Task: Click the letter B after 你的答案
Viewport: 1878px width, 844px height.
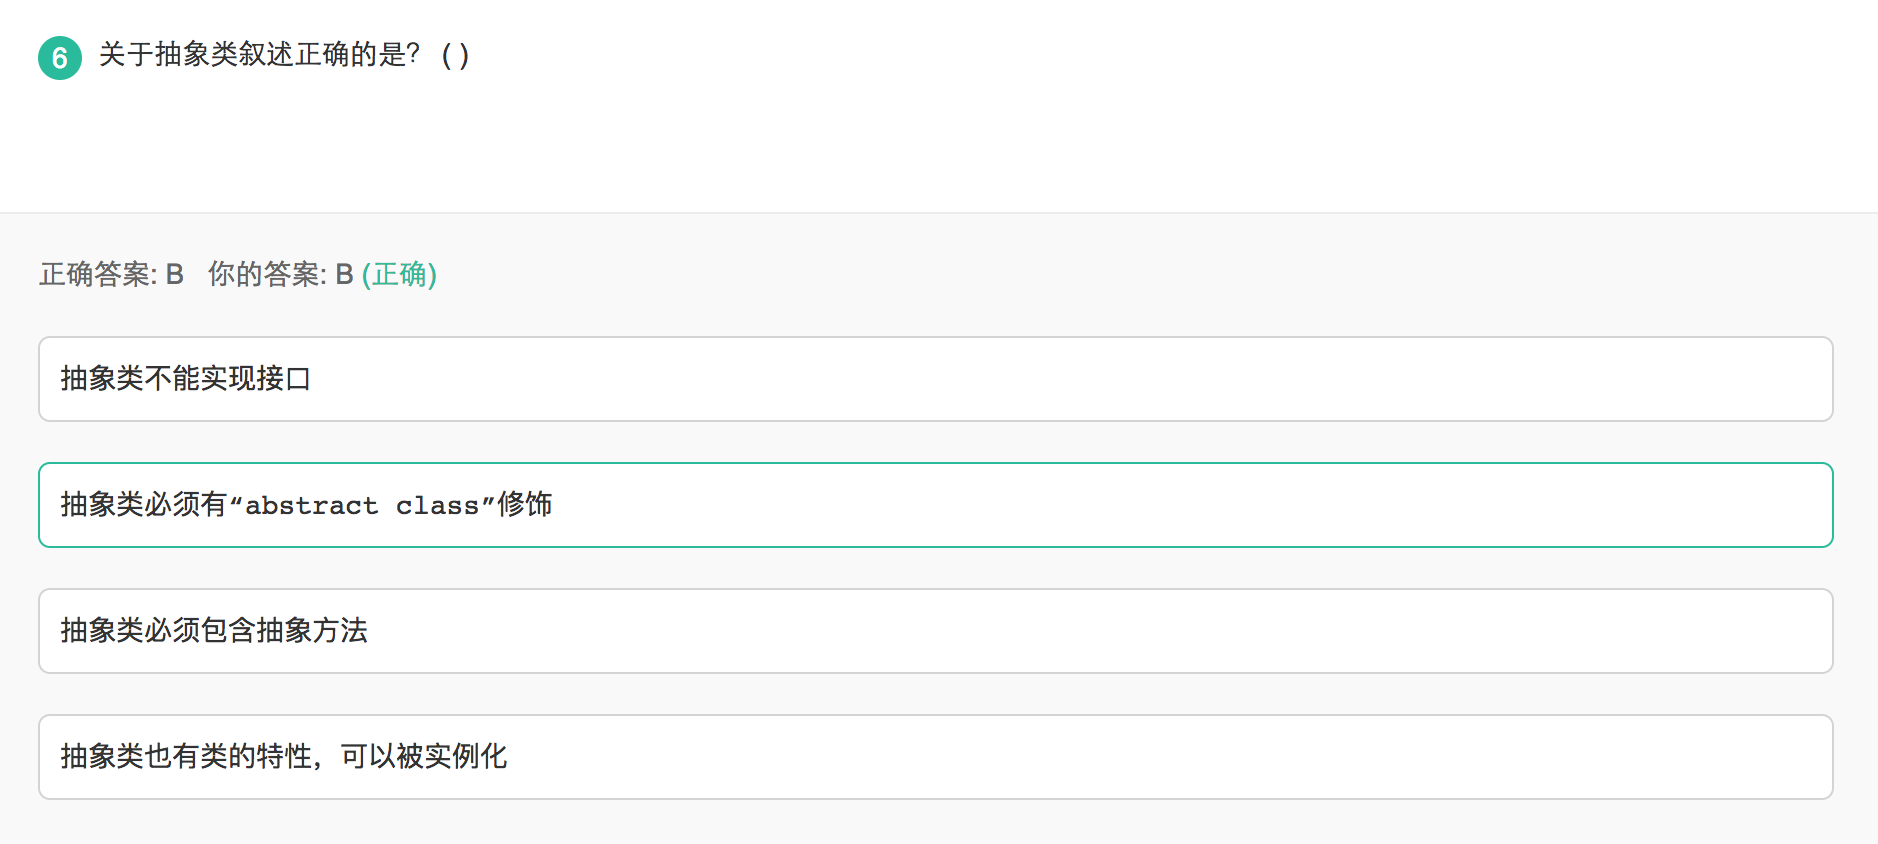Action: 344,274
